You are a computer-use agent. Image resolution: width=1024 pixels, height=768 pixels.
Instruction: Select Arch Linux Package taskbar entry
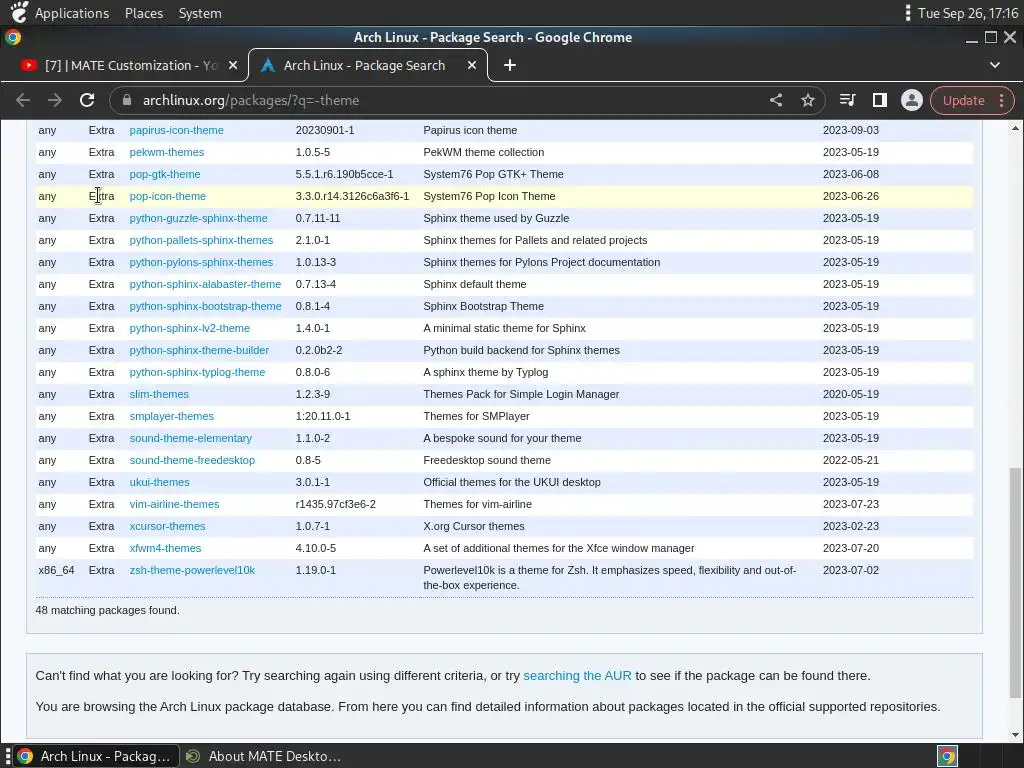(96, 756)
